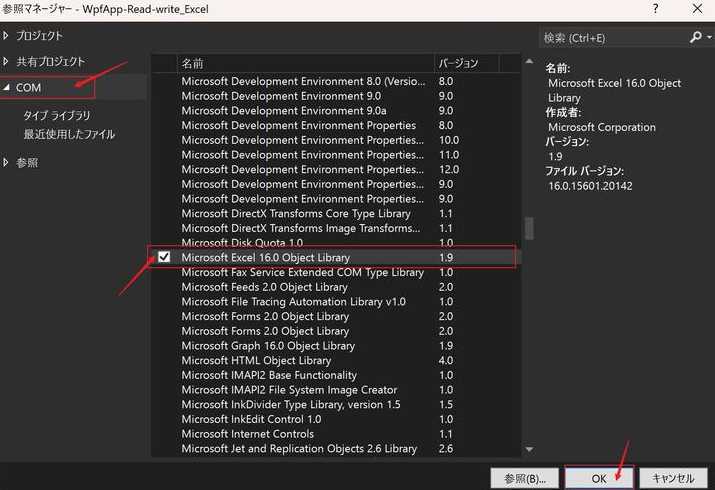Click the search magnifier icon
Screen dimensions: 715x490
(696, 37)
